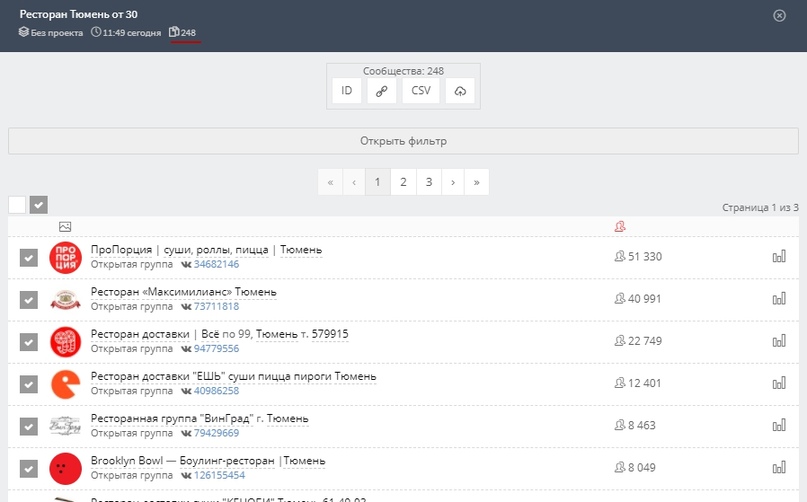The width and height of the screenshot is (807, 502).
Task: Open the filter panel
Action: point(403,141)
